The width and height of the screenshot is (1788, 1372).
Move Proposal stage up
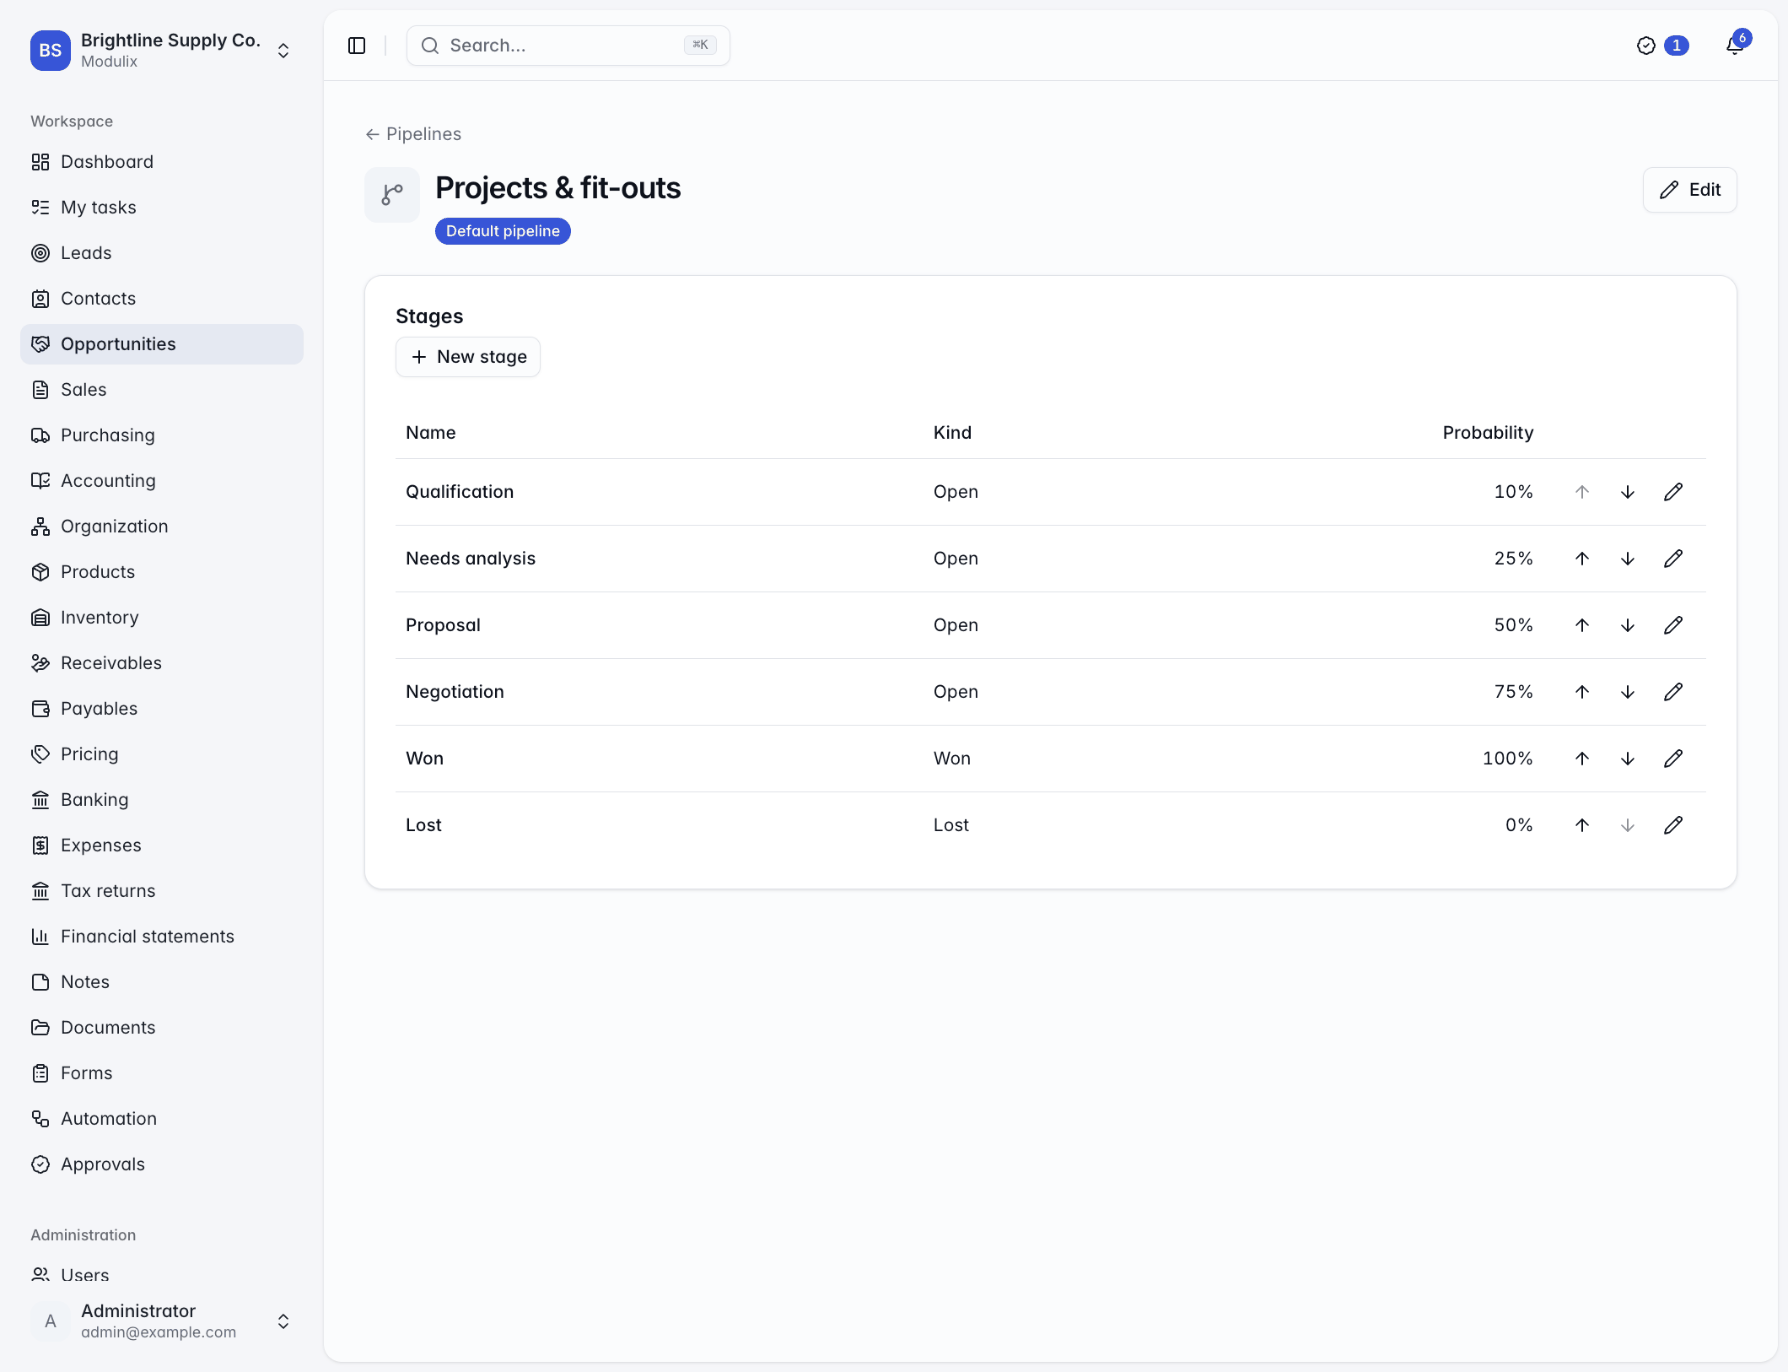[x=1582, y=625]
